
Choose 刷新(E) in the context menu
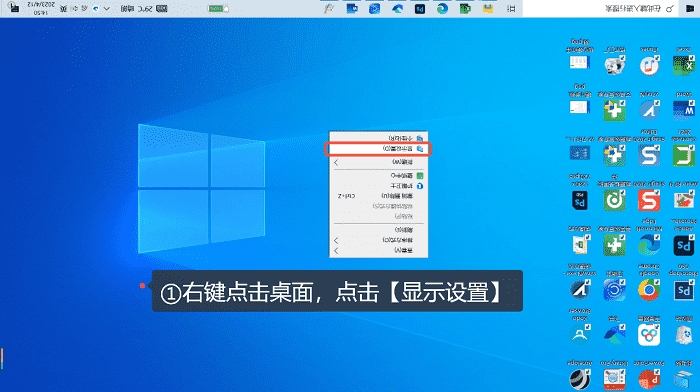[x=379, y=230]
